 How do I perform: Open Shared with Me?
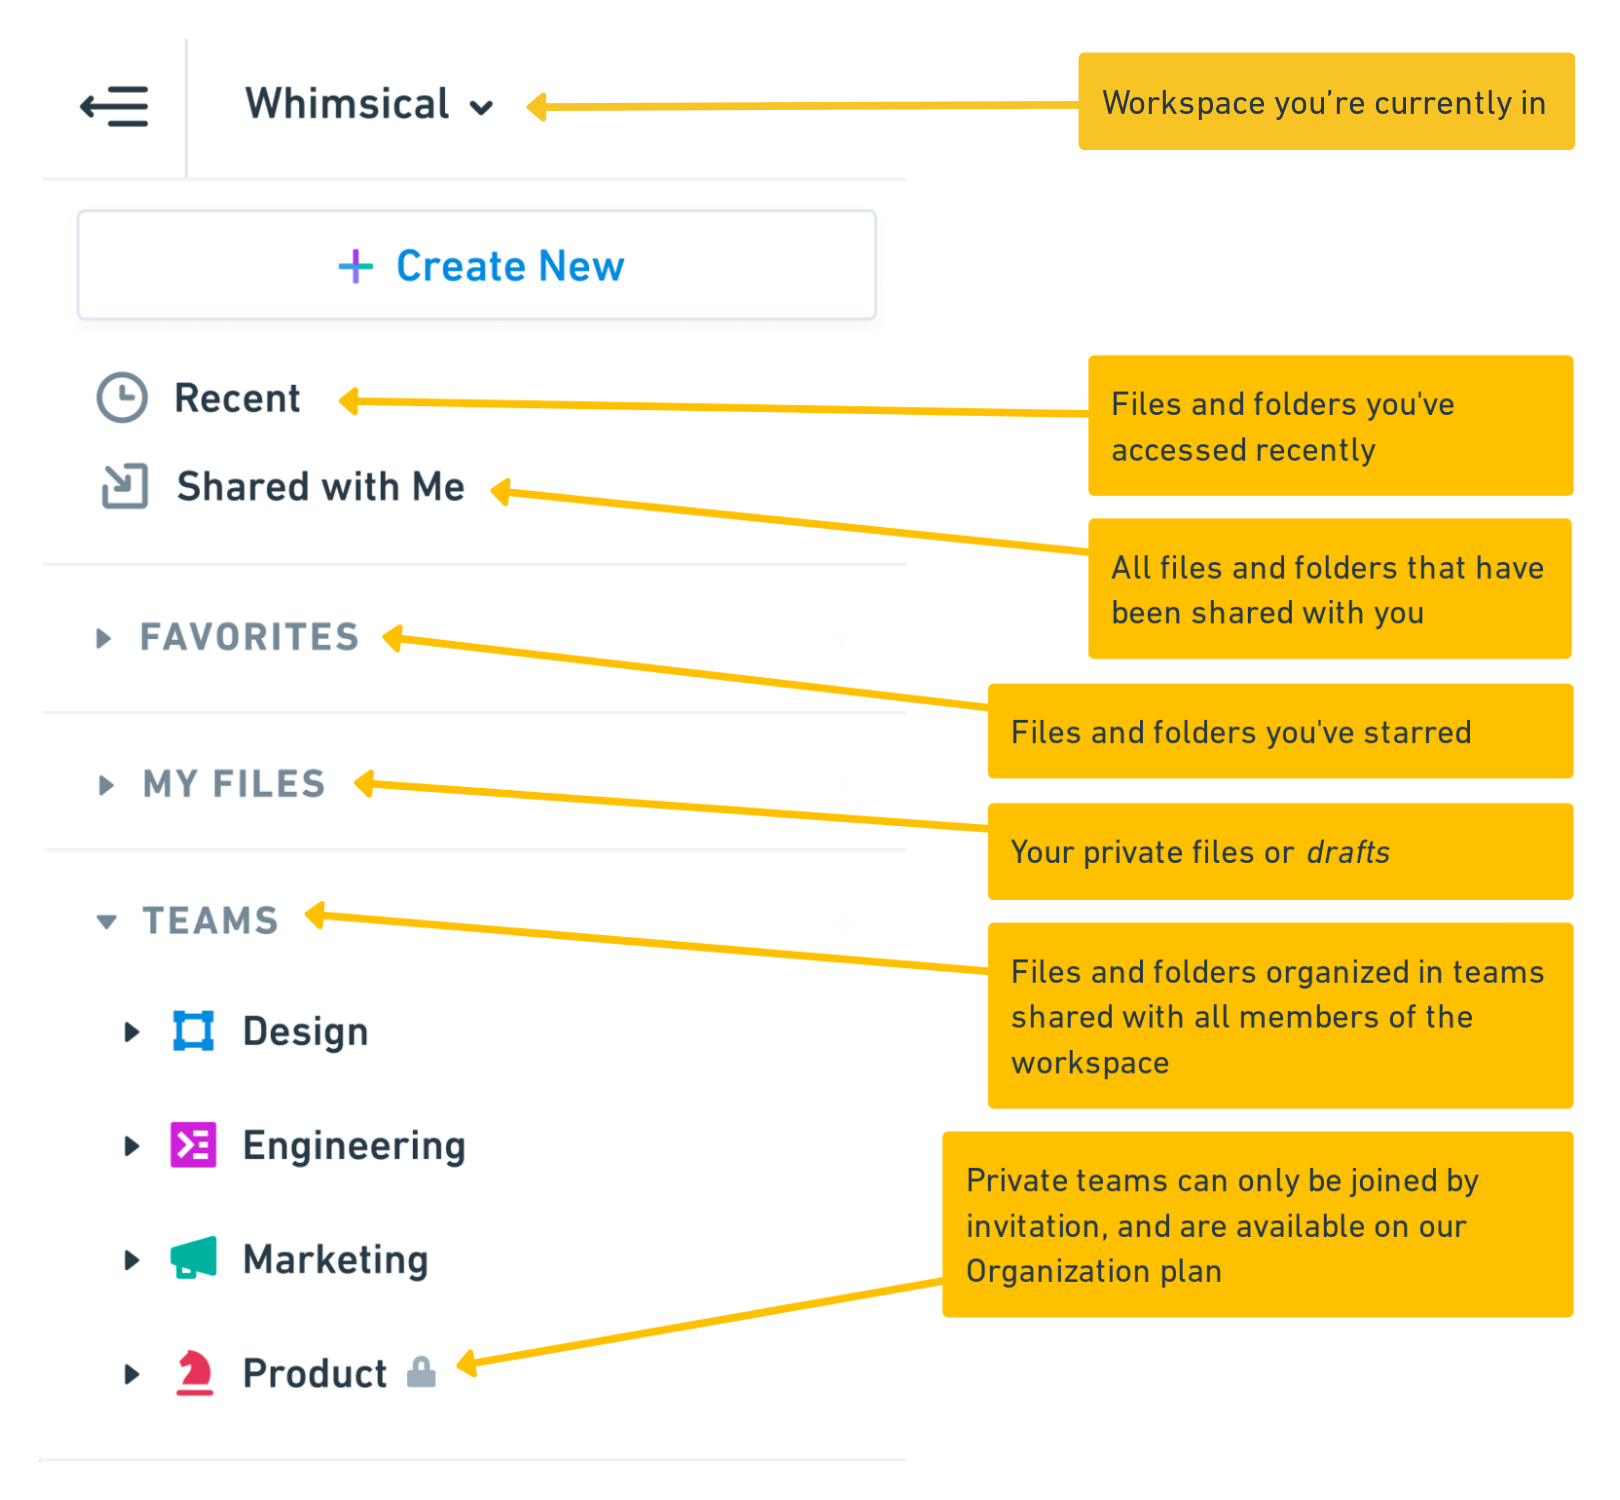[x=320, y=487]
